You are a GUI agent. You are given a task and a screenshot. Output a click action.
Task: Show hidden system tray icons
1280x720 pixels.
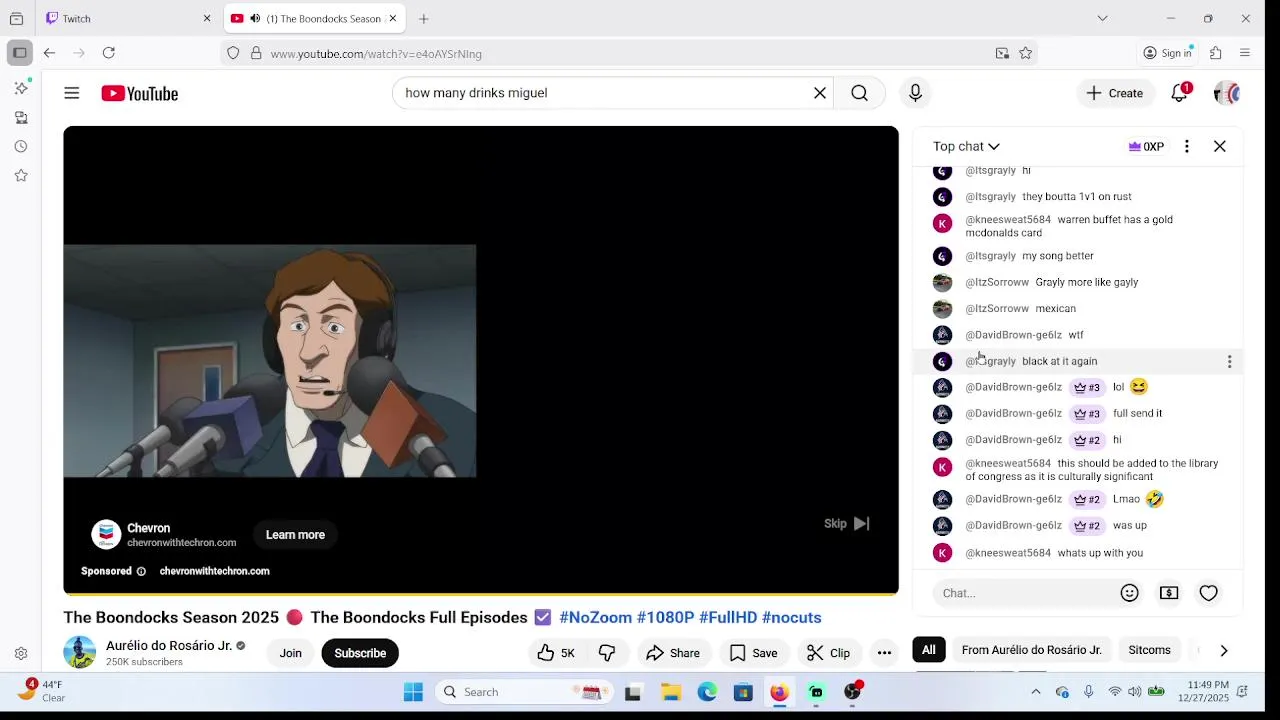coord(1036,692)
